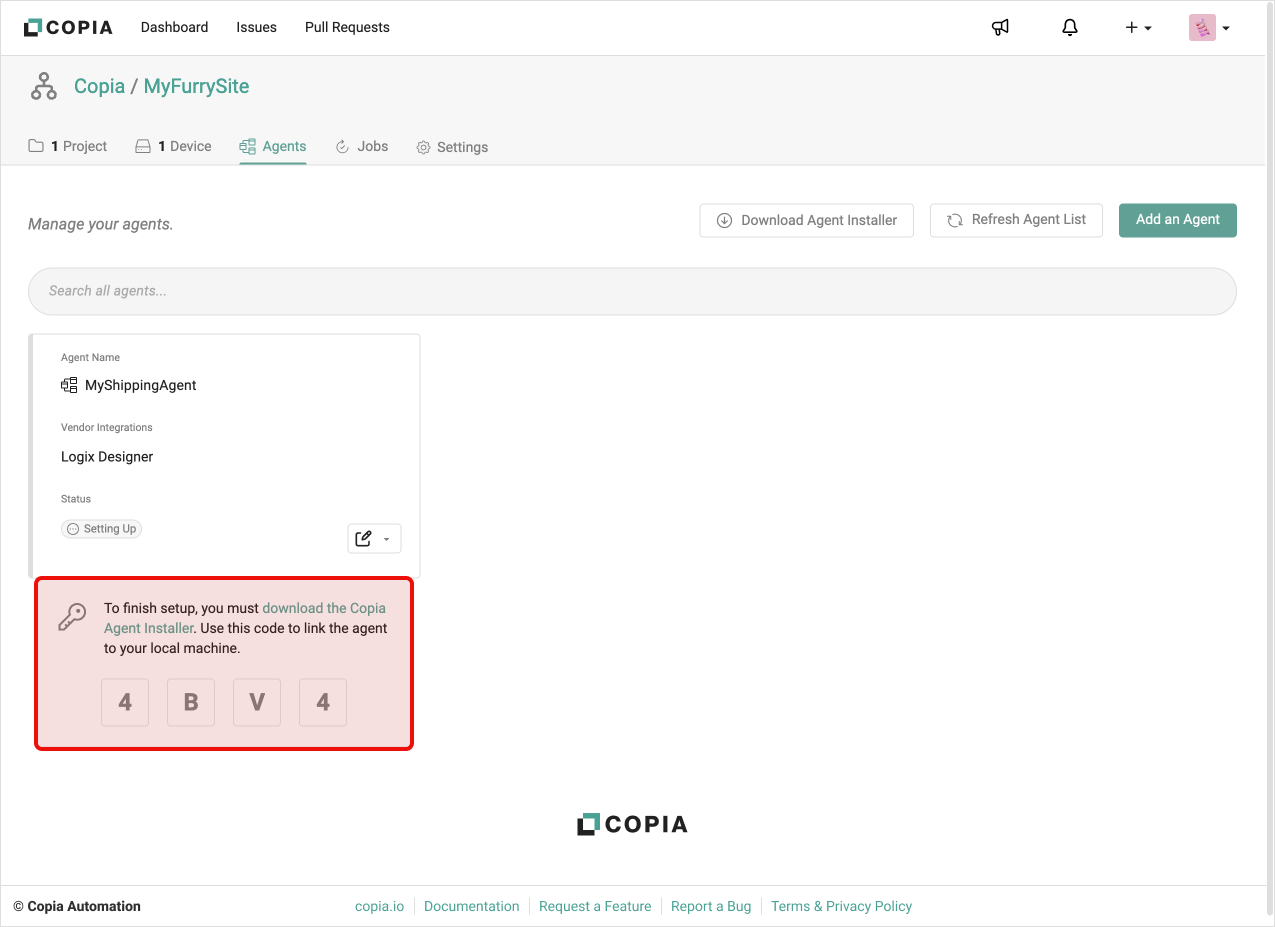Click the organization icon beside Copia
The height and width of the screenshot is (927, 1275).
coord(44,87)
